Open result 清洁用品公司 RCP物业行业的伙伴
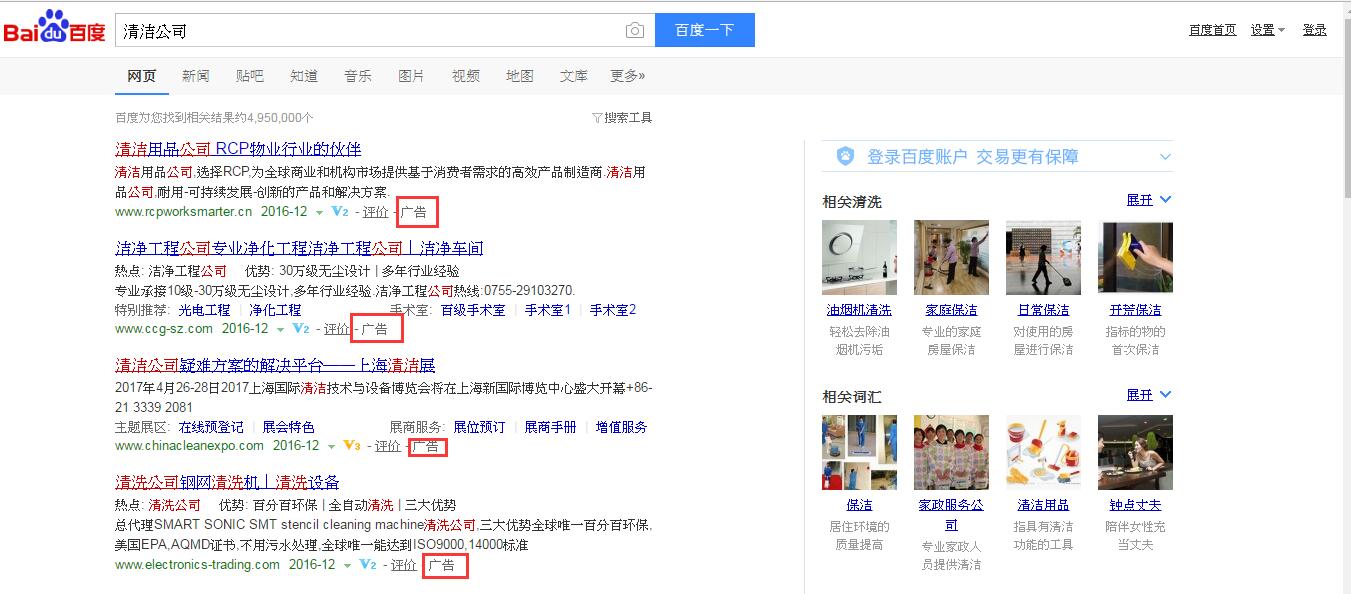This screenshot has width=1351, height=594. [x=238, y=149]
